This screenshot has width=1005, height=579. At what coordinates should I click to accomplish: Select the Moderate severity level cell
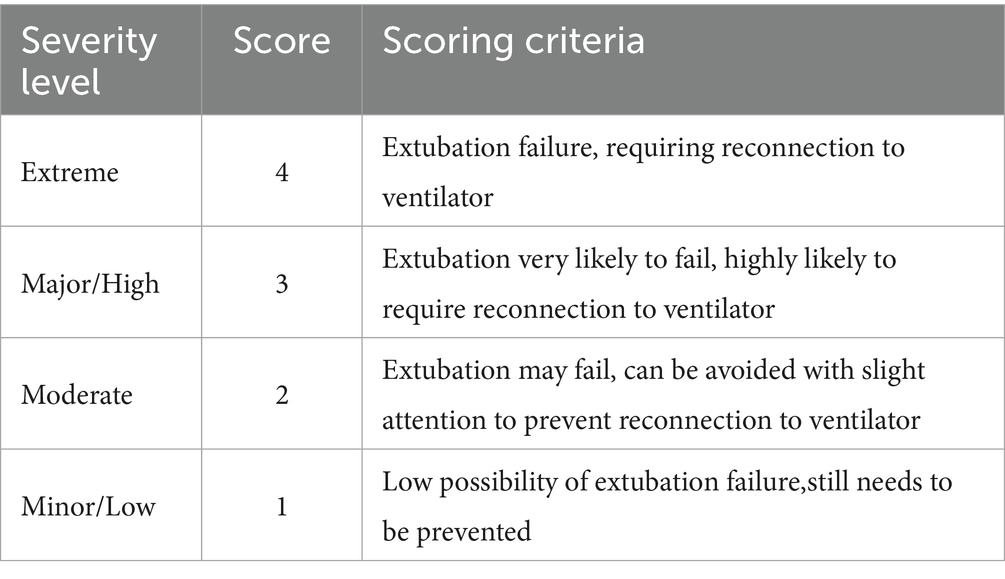coord(77,395)
